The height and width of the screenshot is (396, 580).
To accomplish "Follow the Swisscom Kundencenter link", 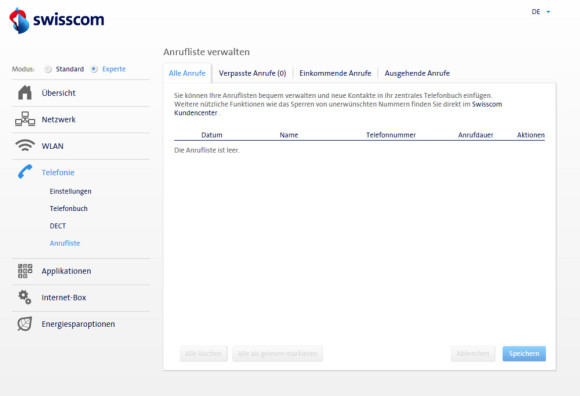I will [338, 109].
